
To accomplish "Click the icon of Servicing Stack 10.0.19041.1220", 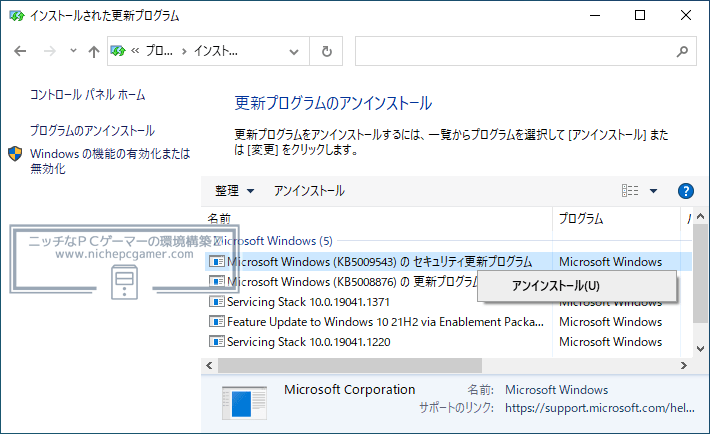I will click(216, 341).
